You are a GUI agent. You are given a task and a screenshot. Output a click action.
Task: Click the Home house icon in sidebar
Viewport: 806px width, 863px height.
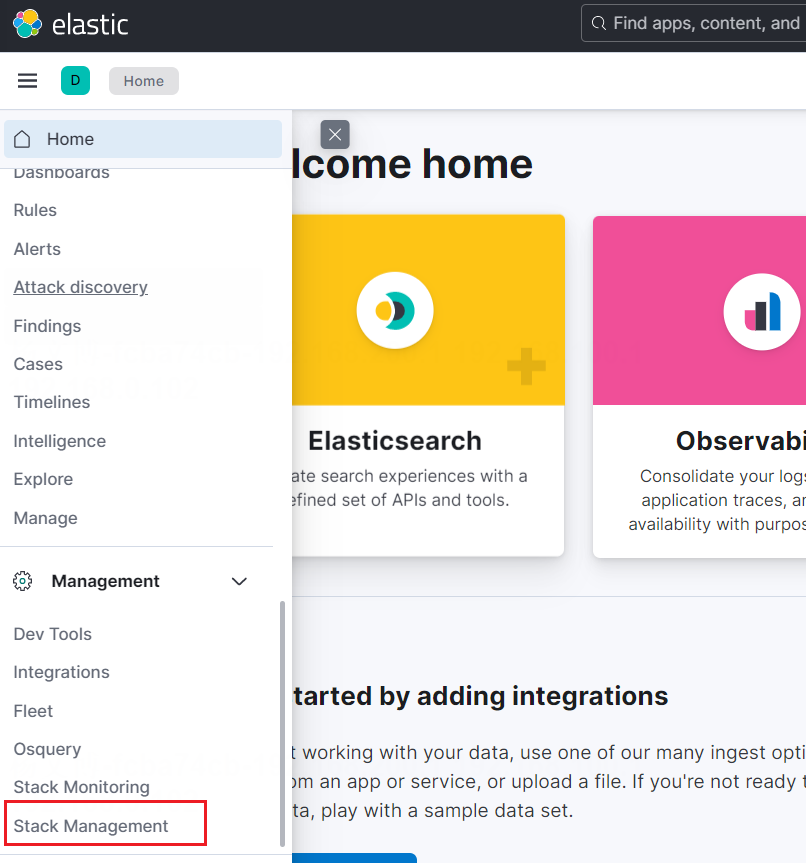23,139
